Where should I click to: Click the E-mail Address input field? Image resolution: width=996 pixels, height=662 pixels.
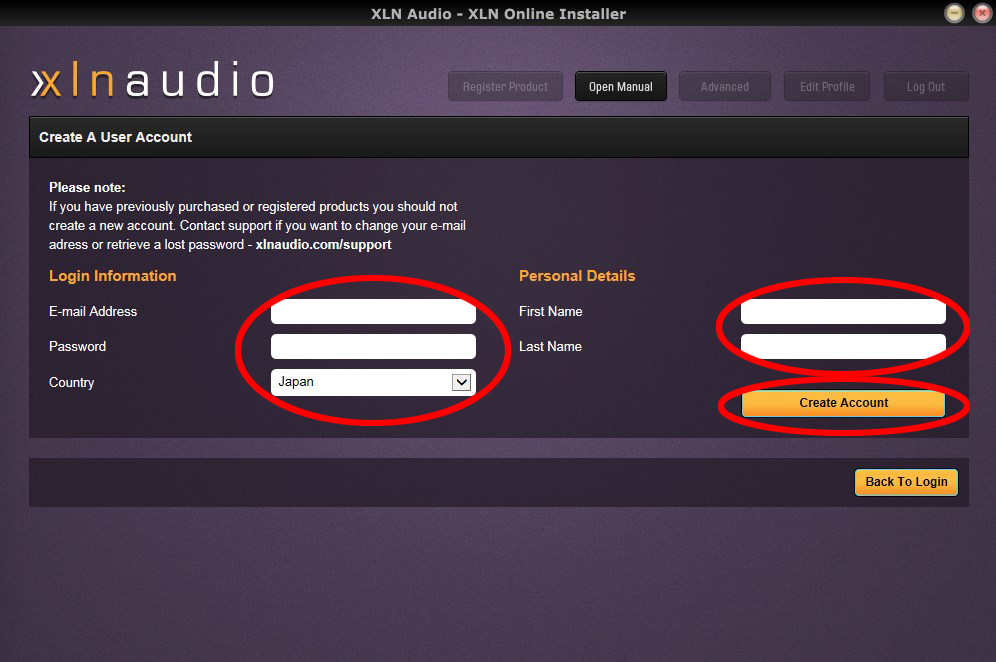coord(374,311)
